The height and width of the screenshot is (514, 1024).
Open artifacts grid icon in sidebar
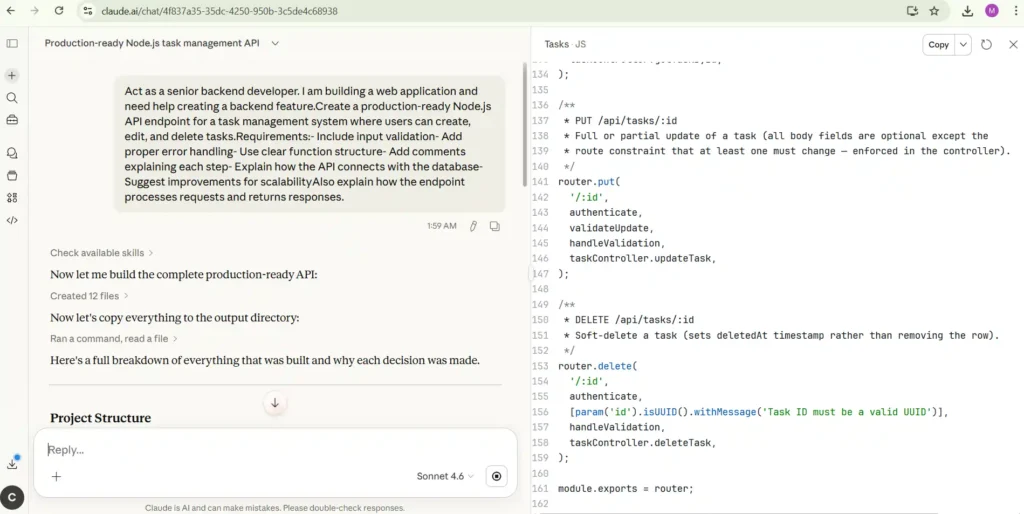[x=12, y=198]
